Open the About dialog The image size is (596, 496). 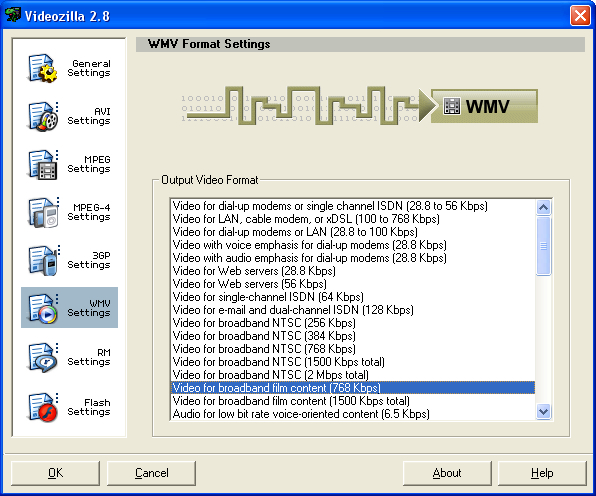pos(447,473)
